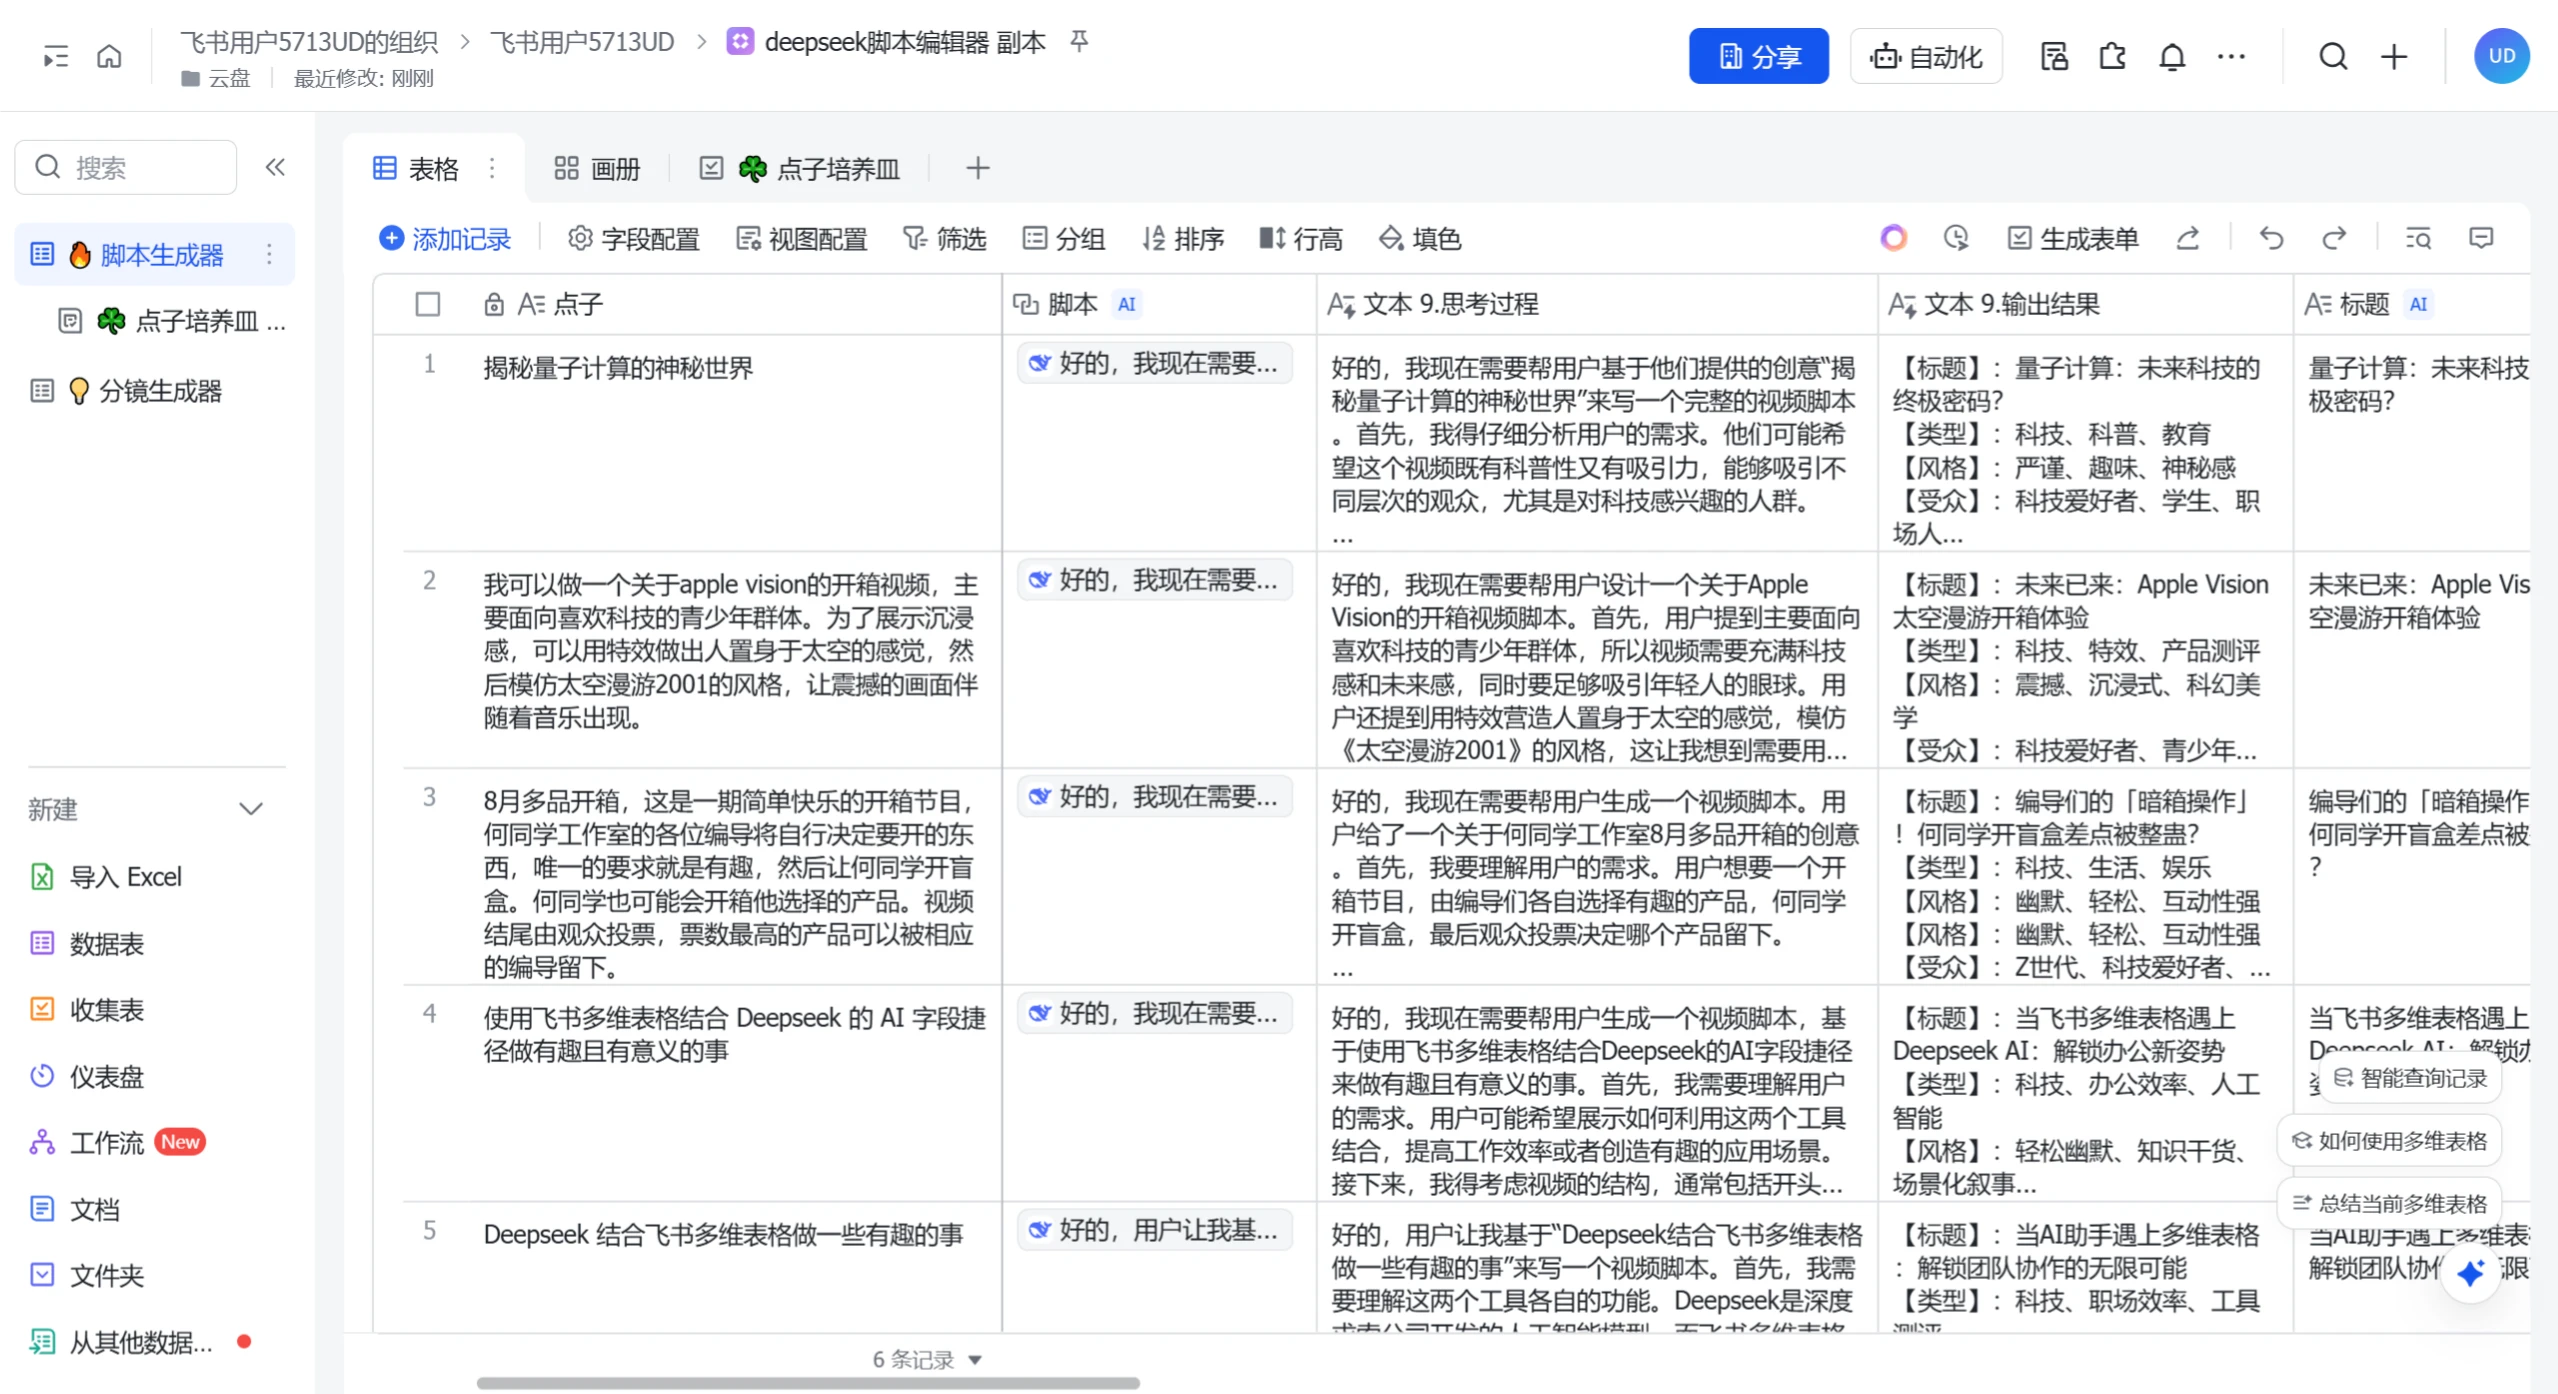Collapse the left sidebar panel
The image size is (2558, 1394).
pyautogui.click(x=276, y=166)
